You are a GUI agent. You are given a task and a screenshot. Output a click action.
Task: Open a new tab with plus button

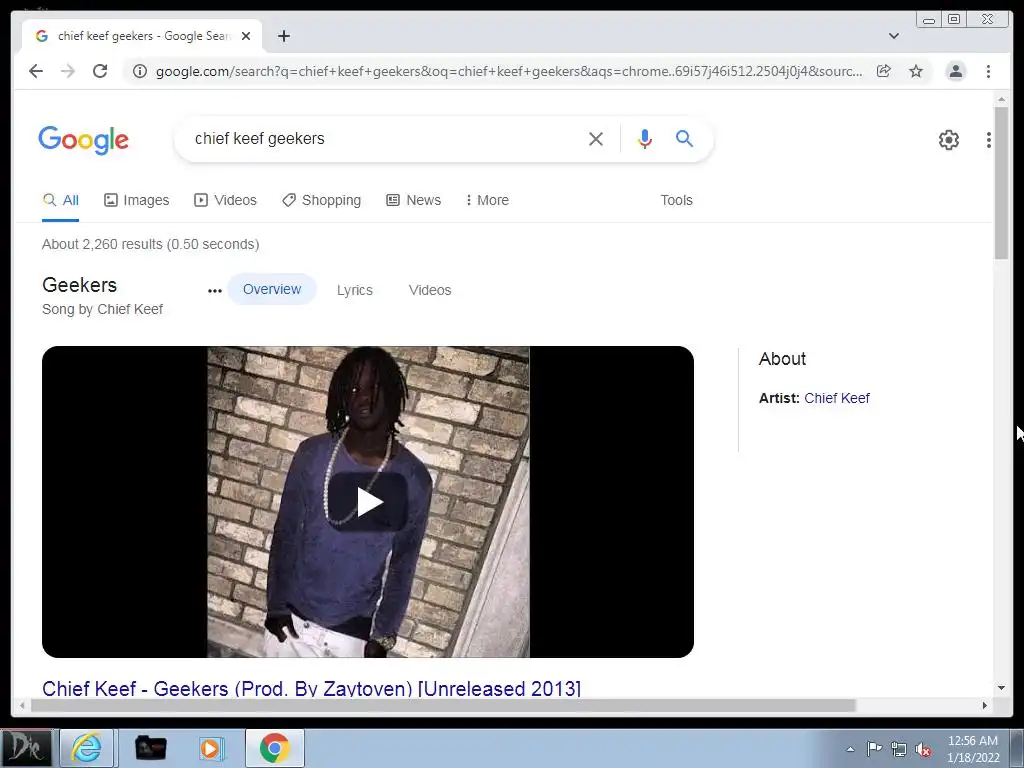pos(283,36)
